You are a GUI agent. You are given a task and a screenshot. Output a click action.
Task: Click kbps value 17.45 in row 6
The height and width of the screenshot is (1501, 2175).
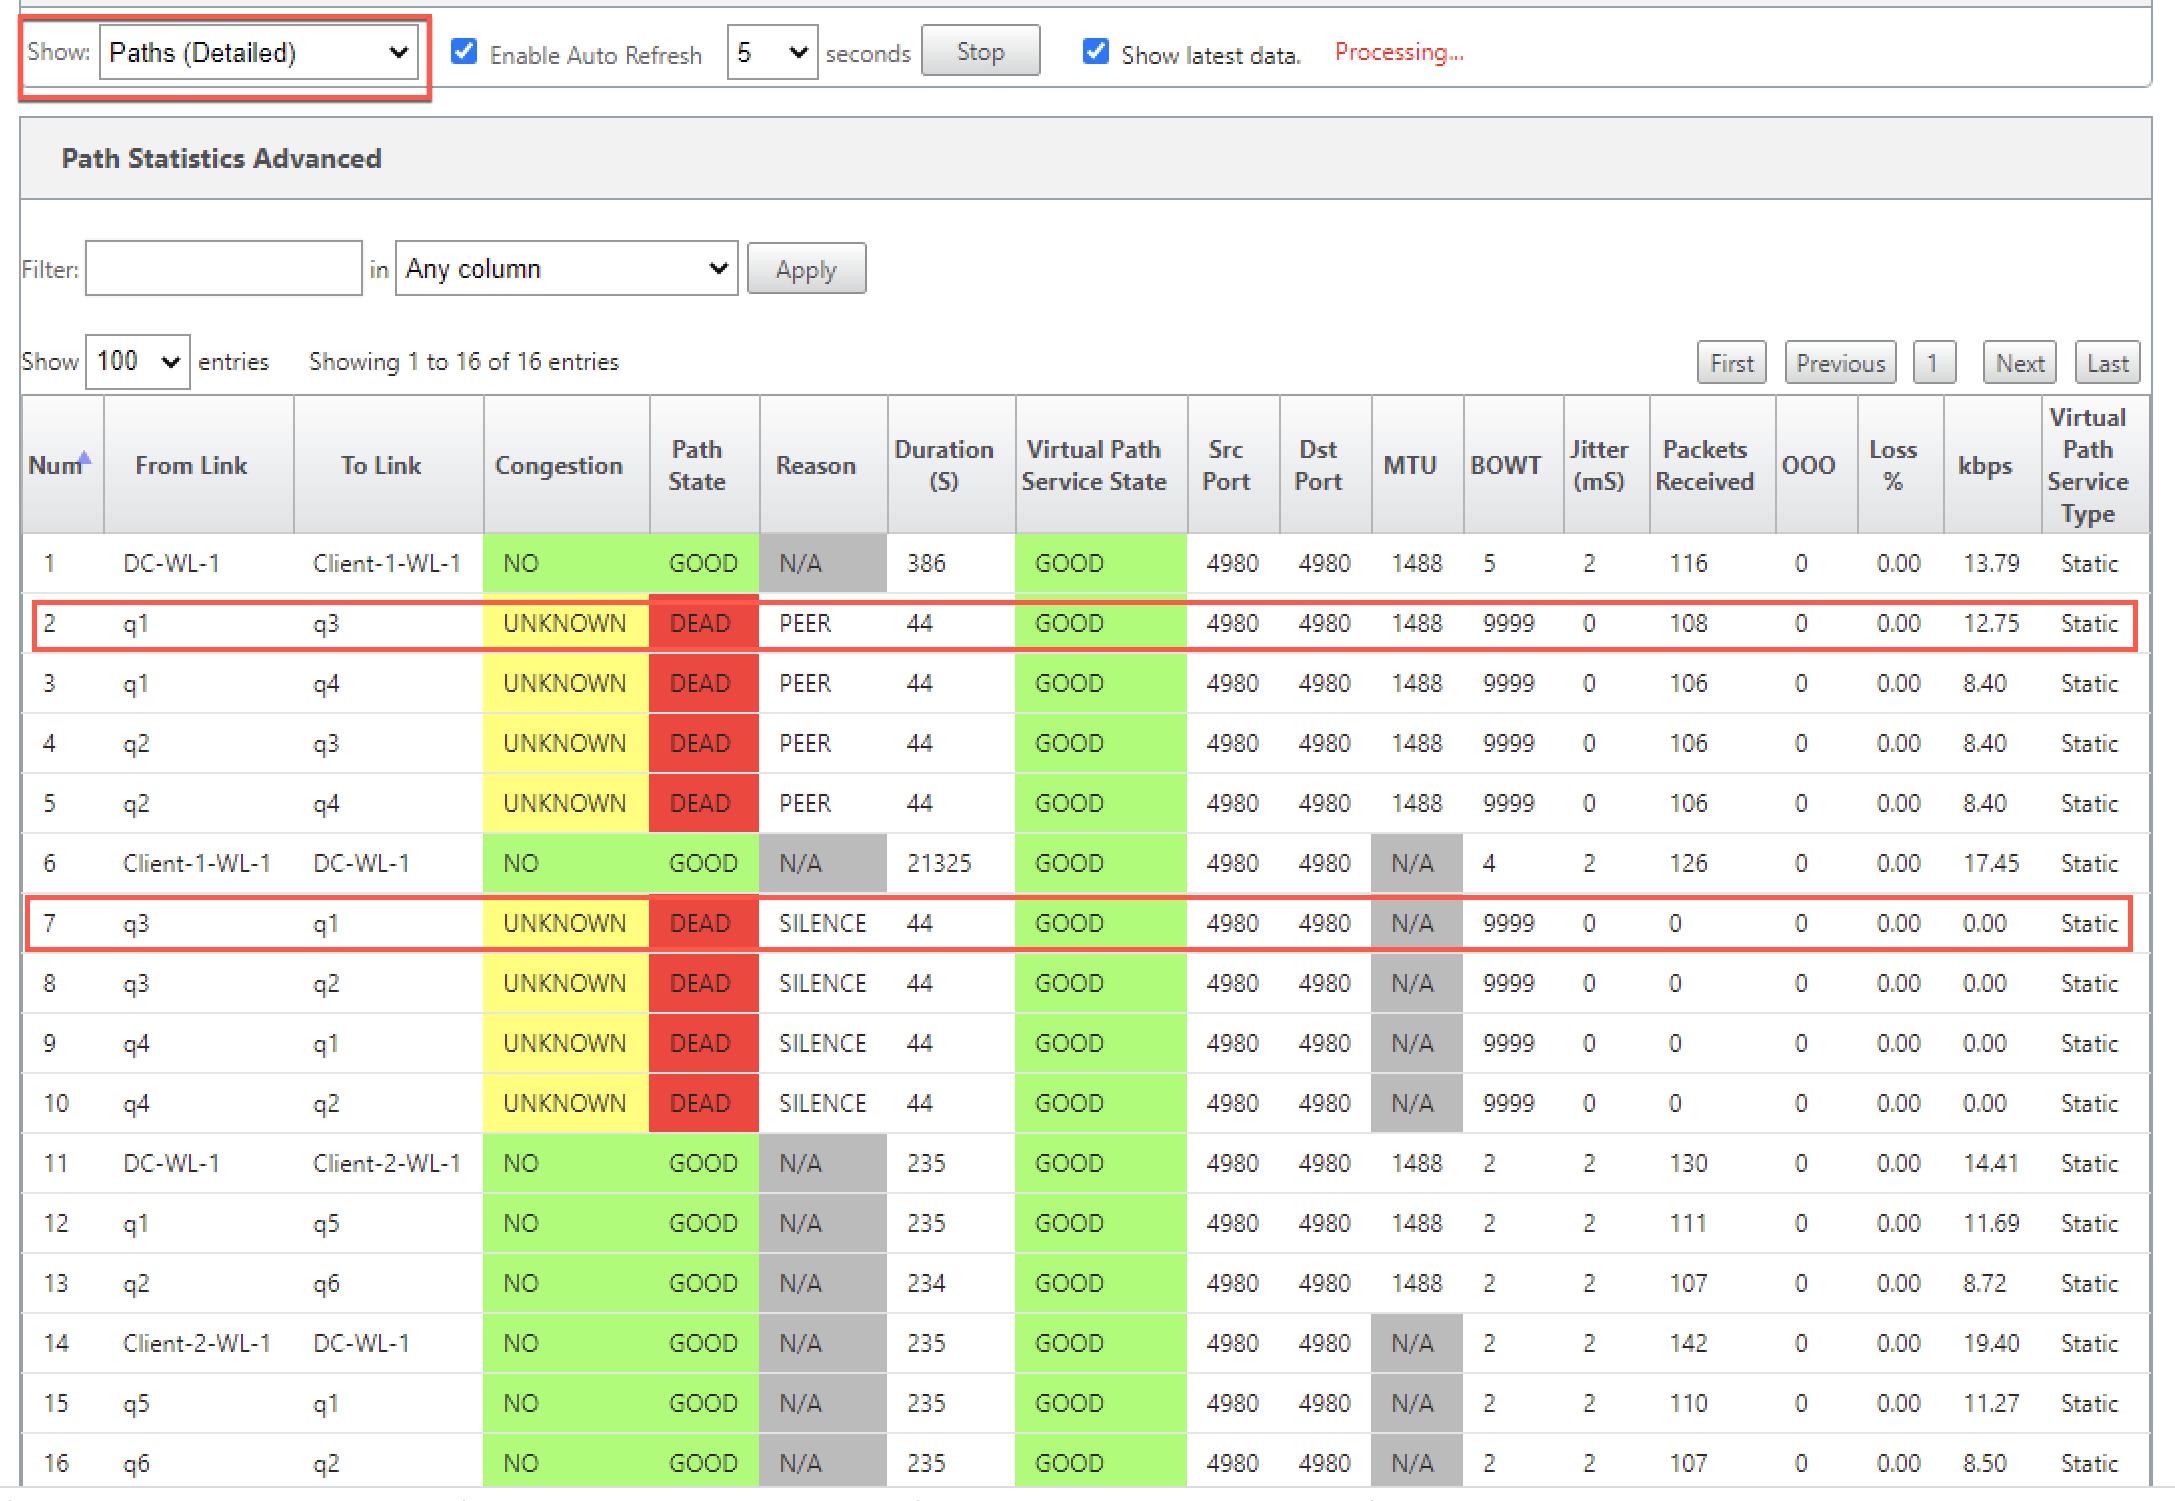(x=1991, y=863)
